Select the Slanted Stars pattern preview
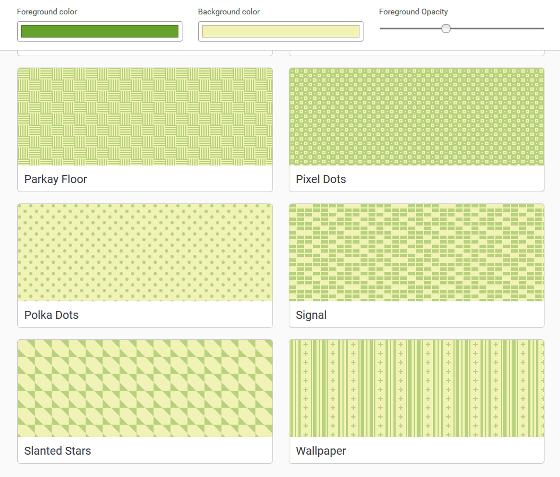This screenshot has width=560, height=477. pyautogui.click(x=145, y=388)
